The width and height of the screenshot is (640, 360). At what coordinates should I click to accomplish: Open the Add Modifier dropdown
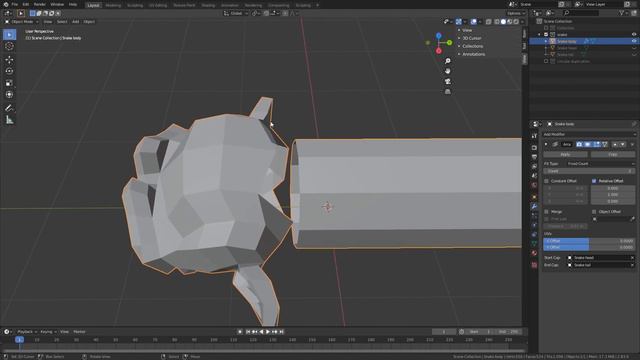[x=589, y=134]
